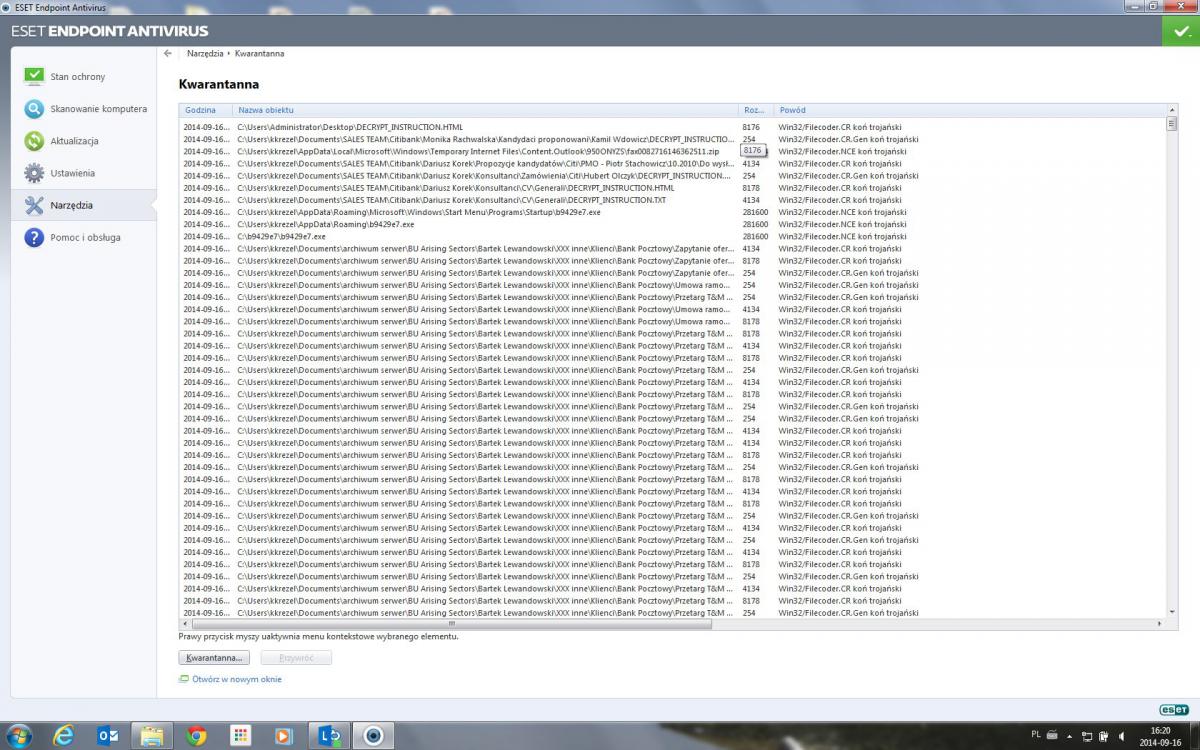Launch Google Chrome from the taskbar
The height and width of the screenshot is (750, 1200).
pos(196,735)
